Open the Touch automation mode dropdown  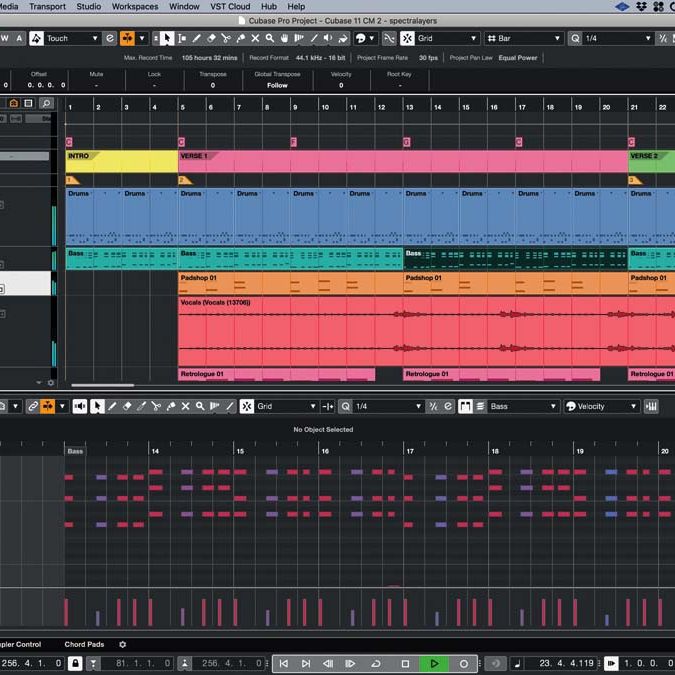pyautogui.click(x=72, y=38)
